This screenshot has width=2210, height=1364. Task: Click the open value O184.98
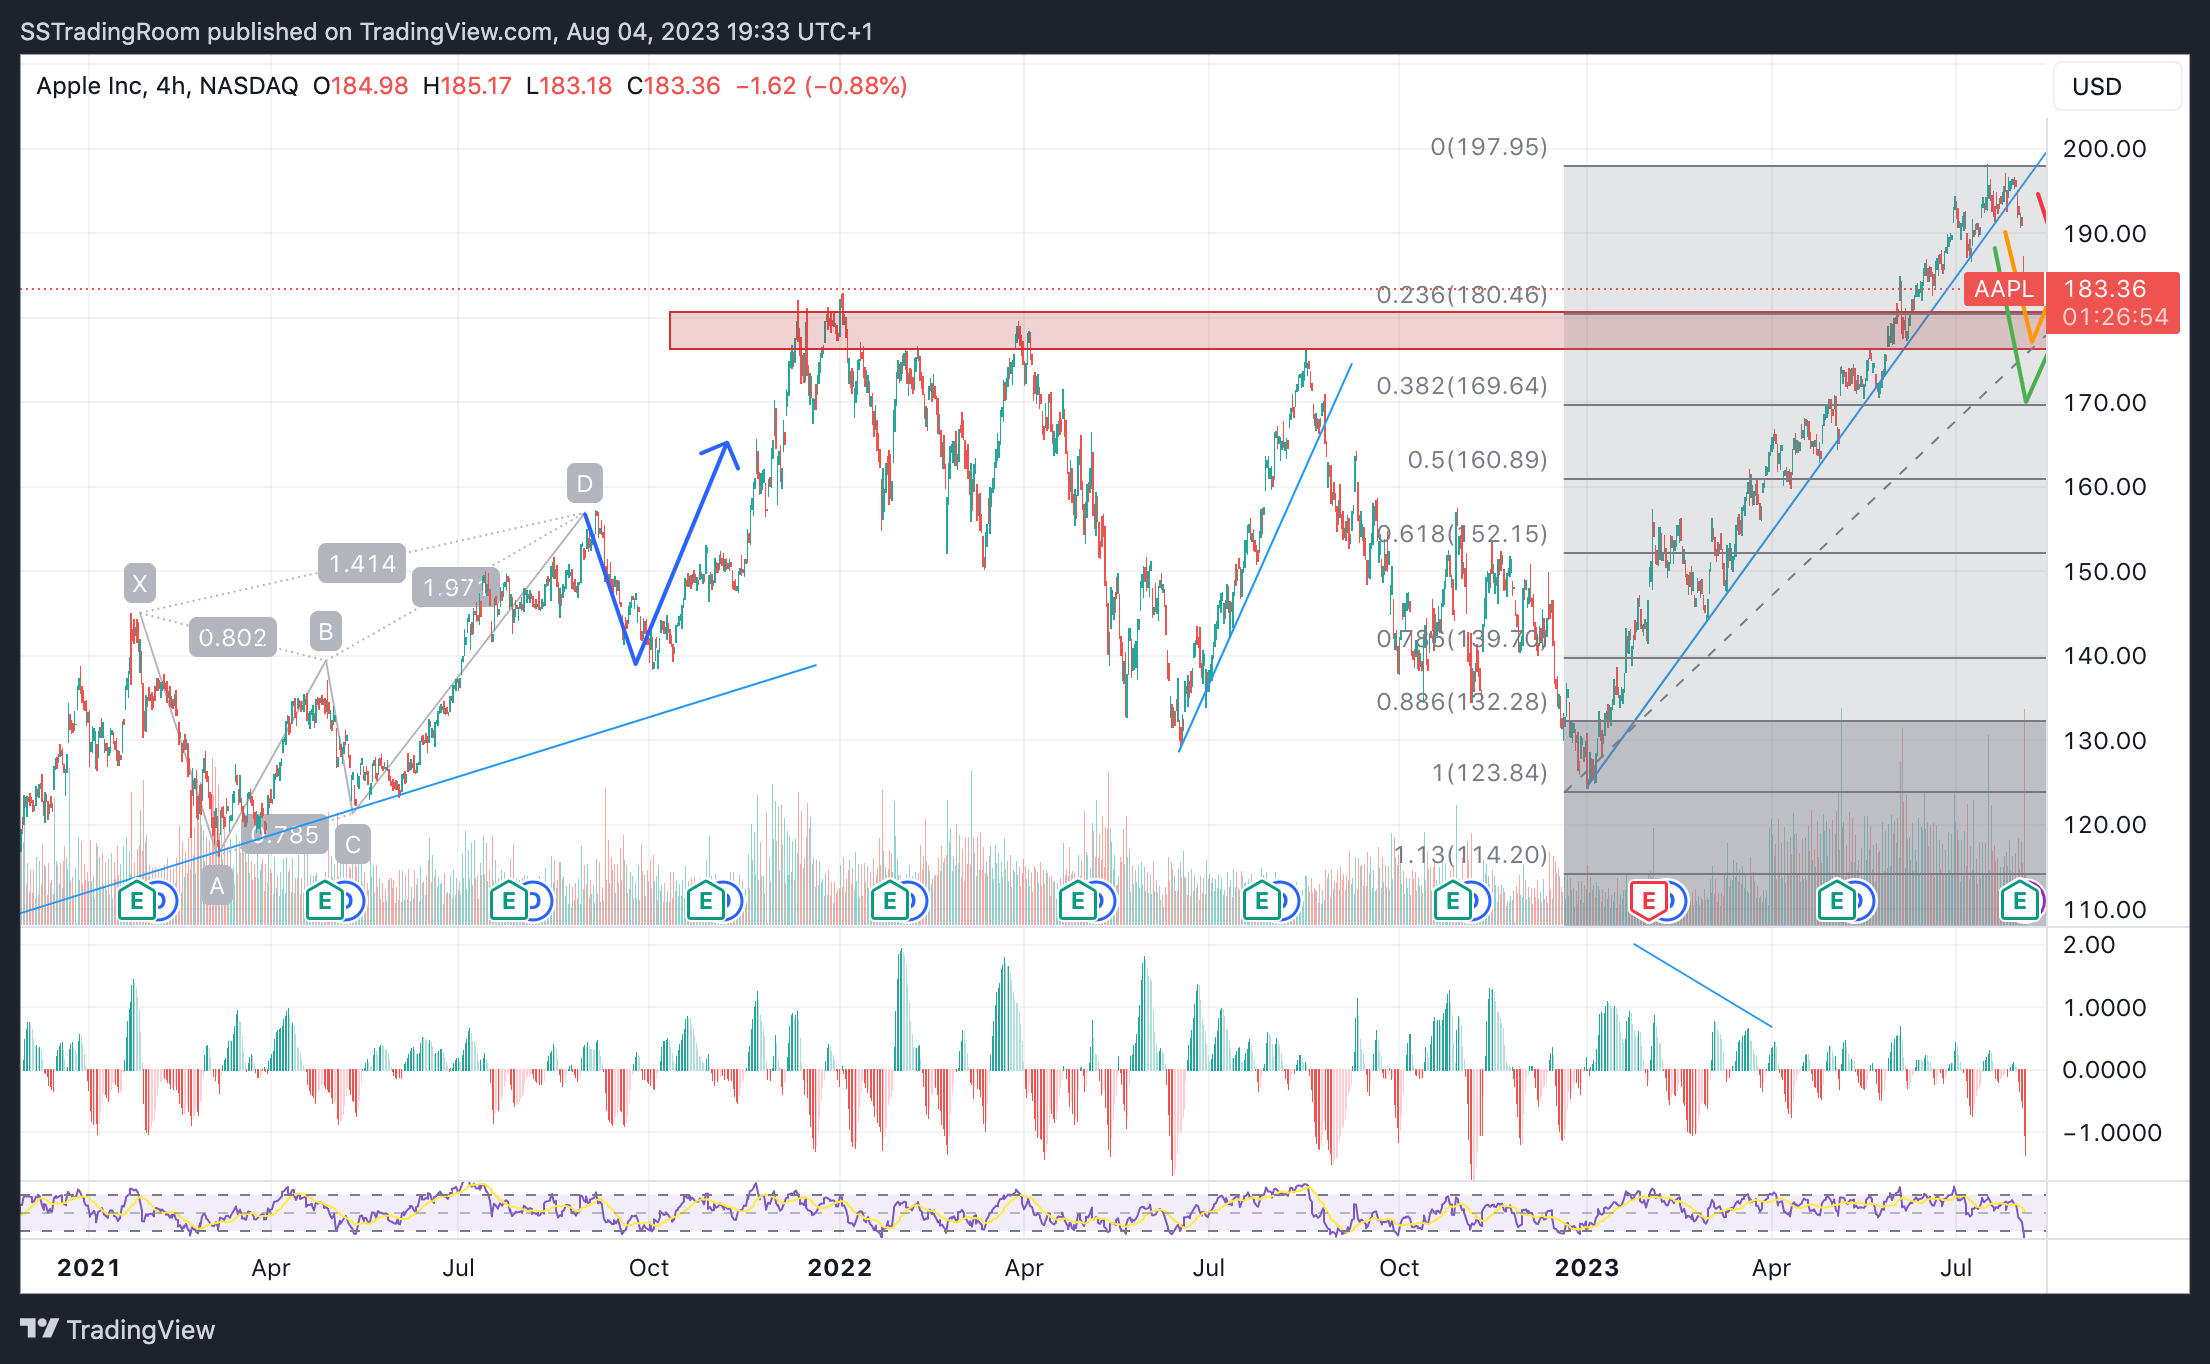(360, 86)
